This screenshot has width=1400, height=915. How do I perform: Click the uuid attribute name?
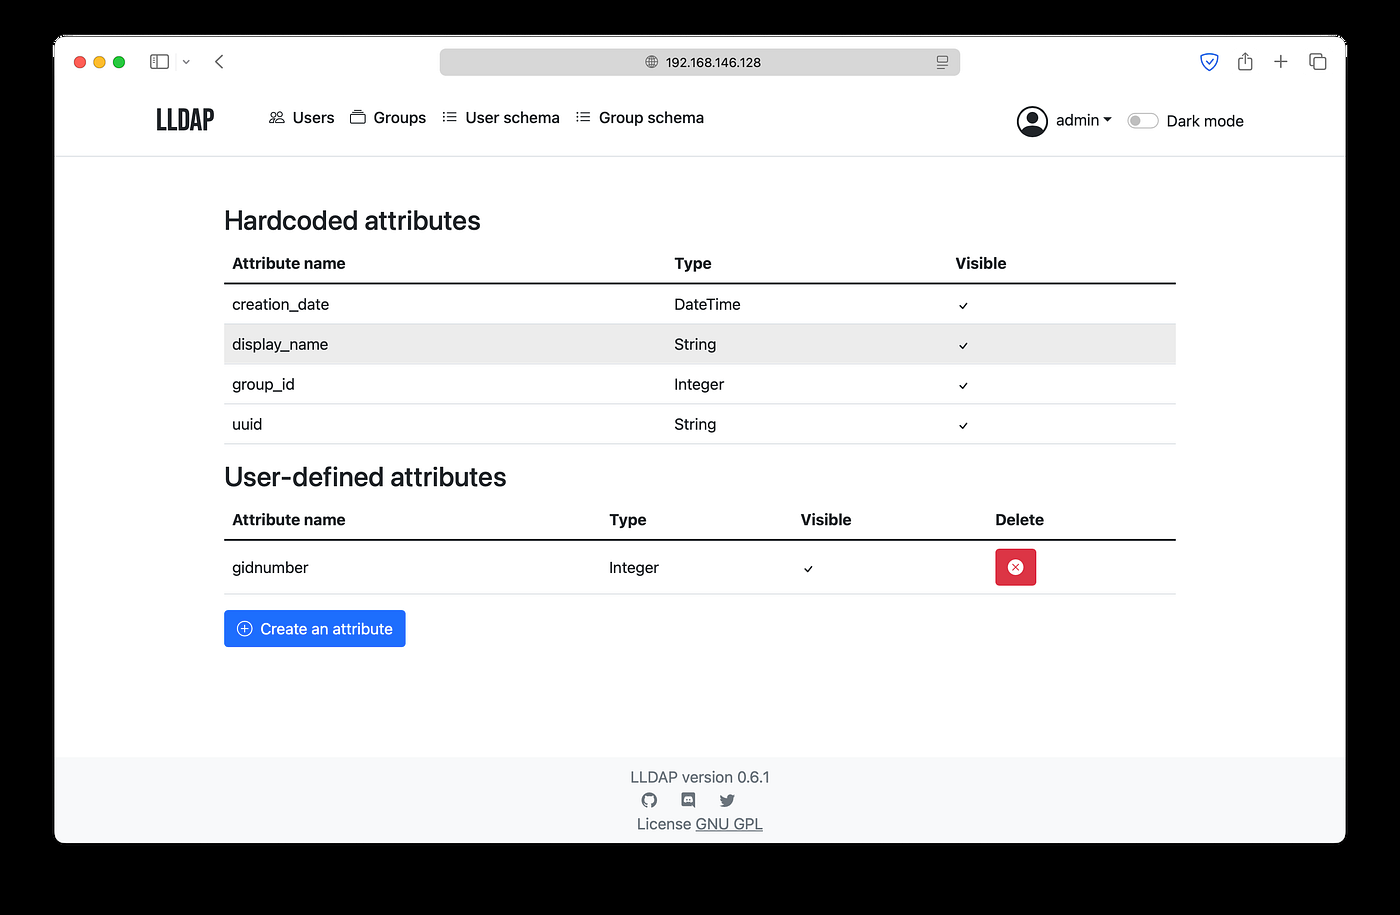point(247,424)
